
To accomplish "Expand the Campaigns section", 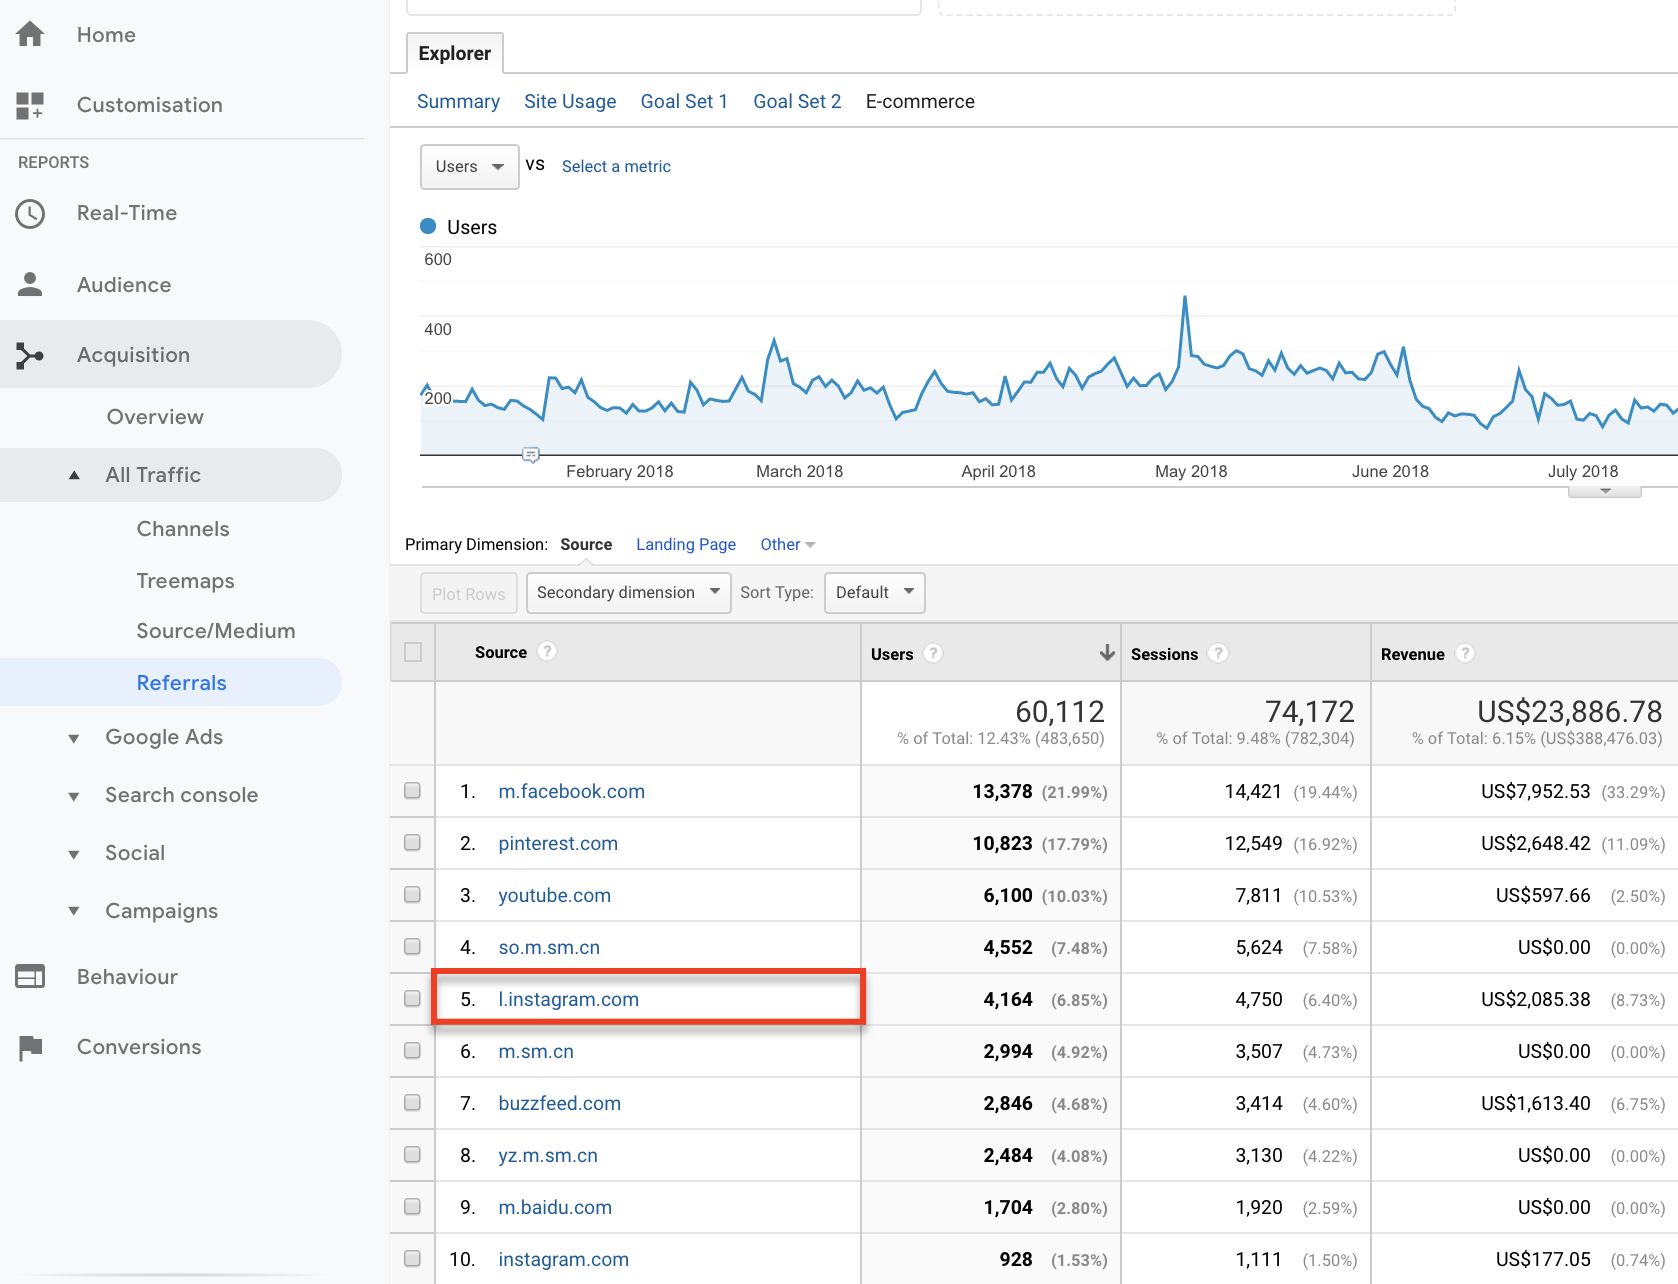I will pos(74,911).
